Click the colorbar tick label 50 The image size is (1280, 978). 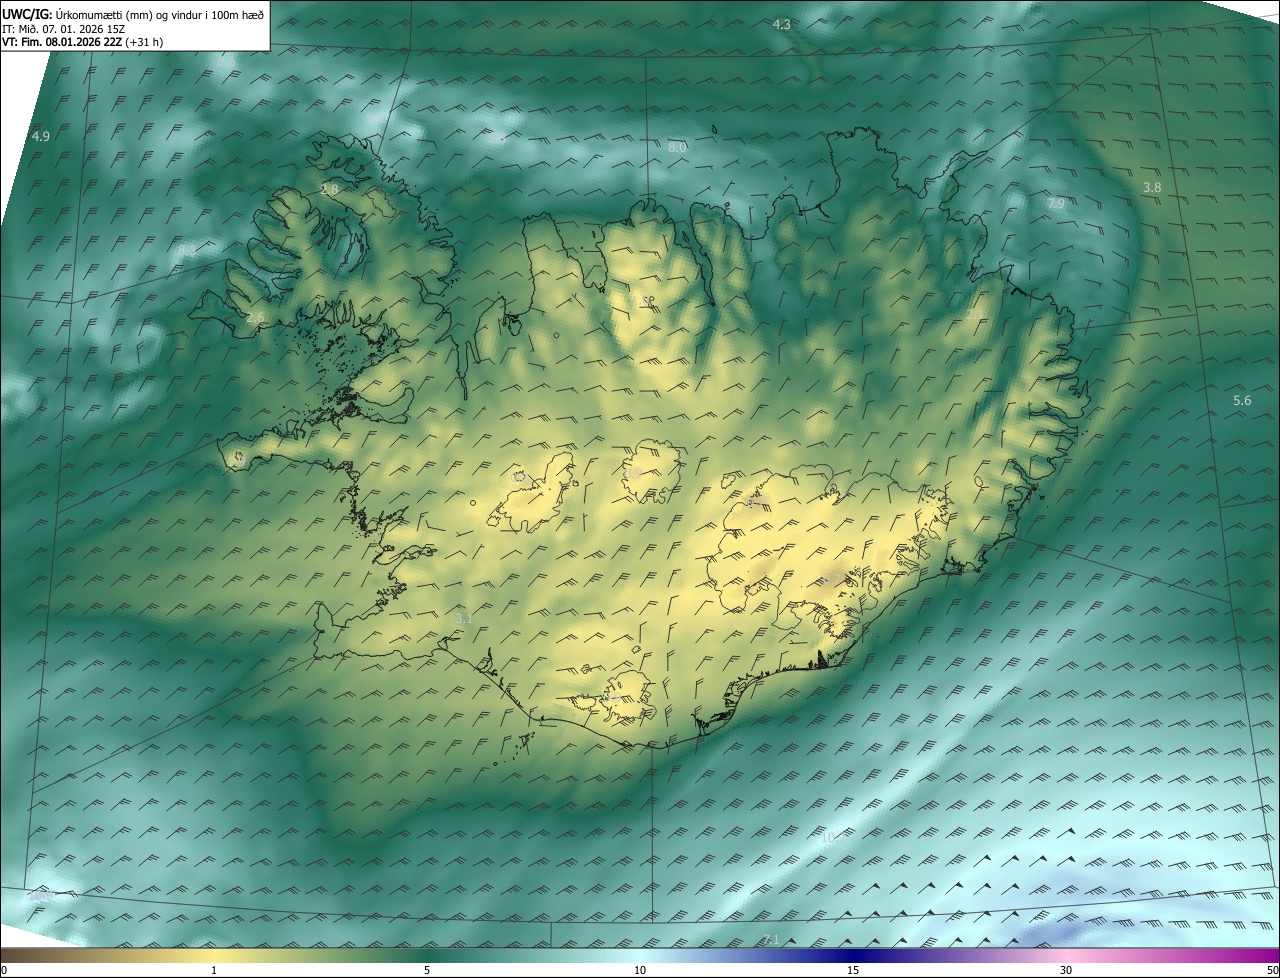[x=1272, y=970]
